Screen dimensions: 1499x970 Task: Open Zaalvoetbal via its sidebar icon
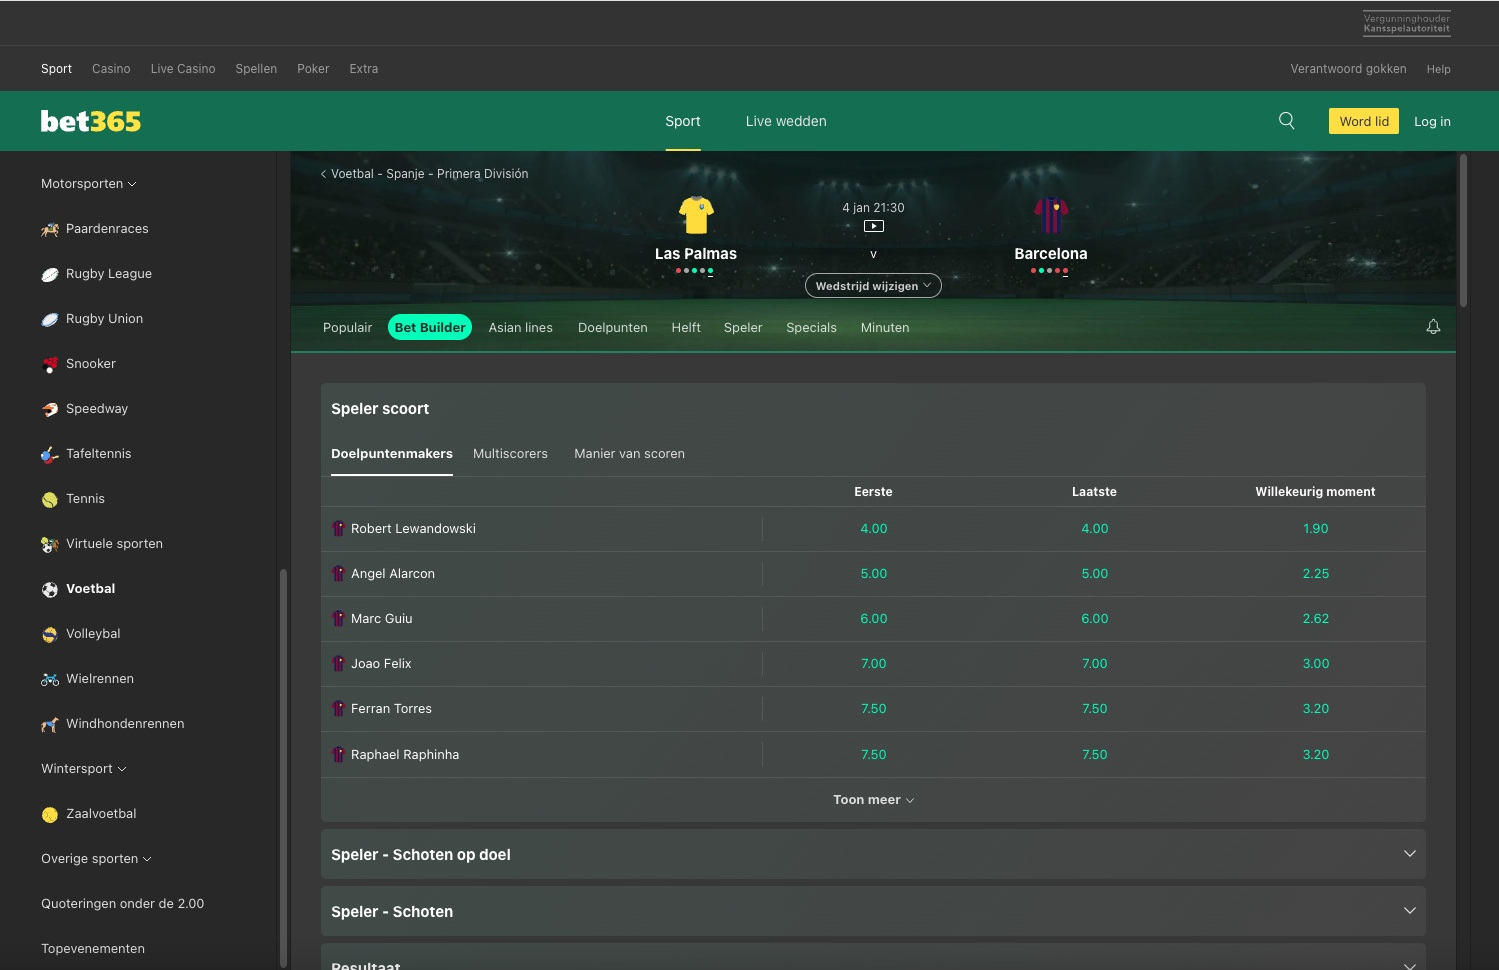[x=49, y=814]
